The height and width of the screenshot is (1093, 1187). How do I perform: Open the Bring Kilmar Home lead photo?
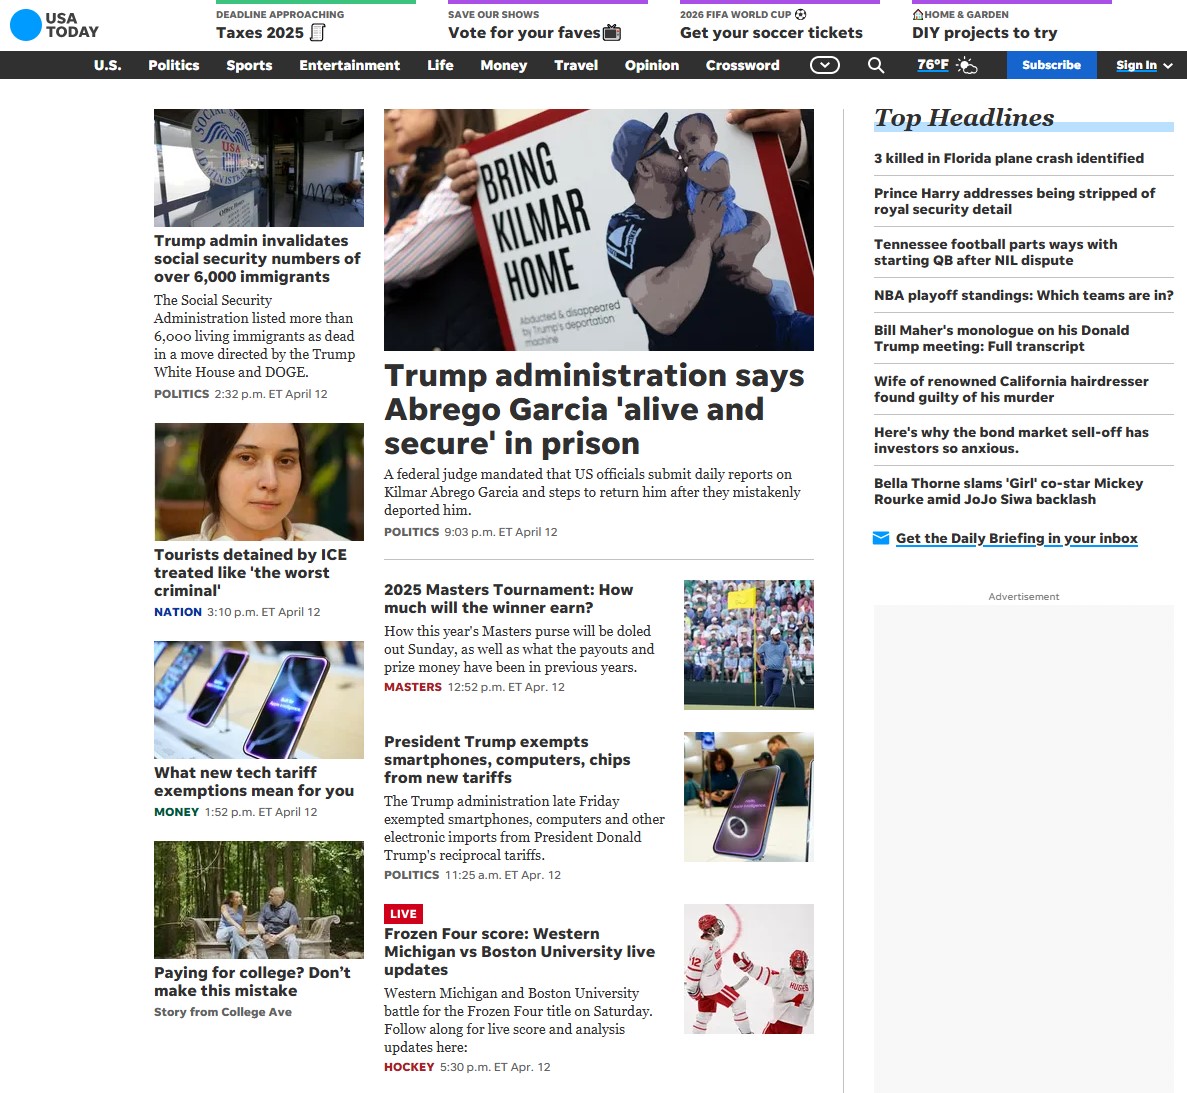click(599, 230)
